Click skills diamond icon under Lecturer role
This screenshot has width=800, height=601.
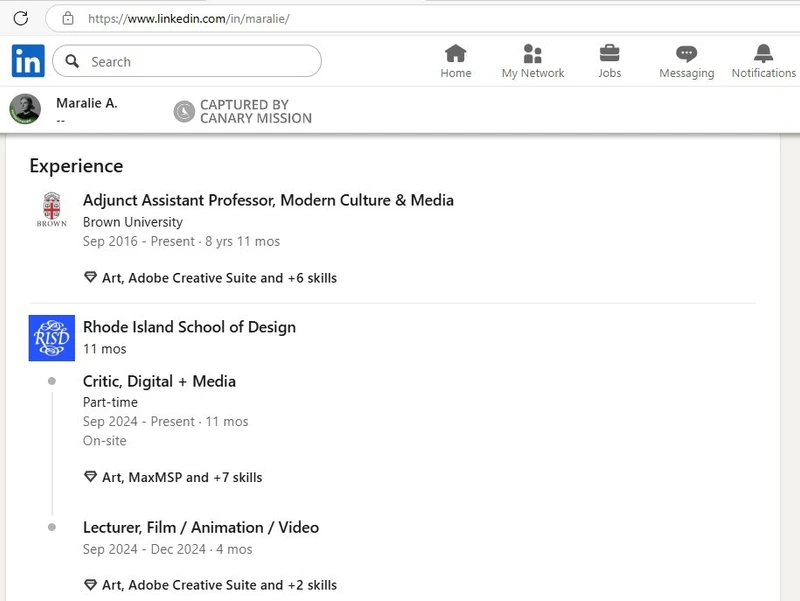coord(90,584)
